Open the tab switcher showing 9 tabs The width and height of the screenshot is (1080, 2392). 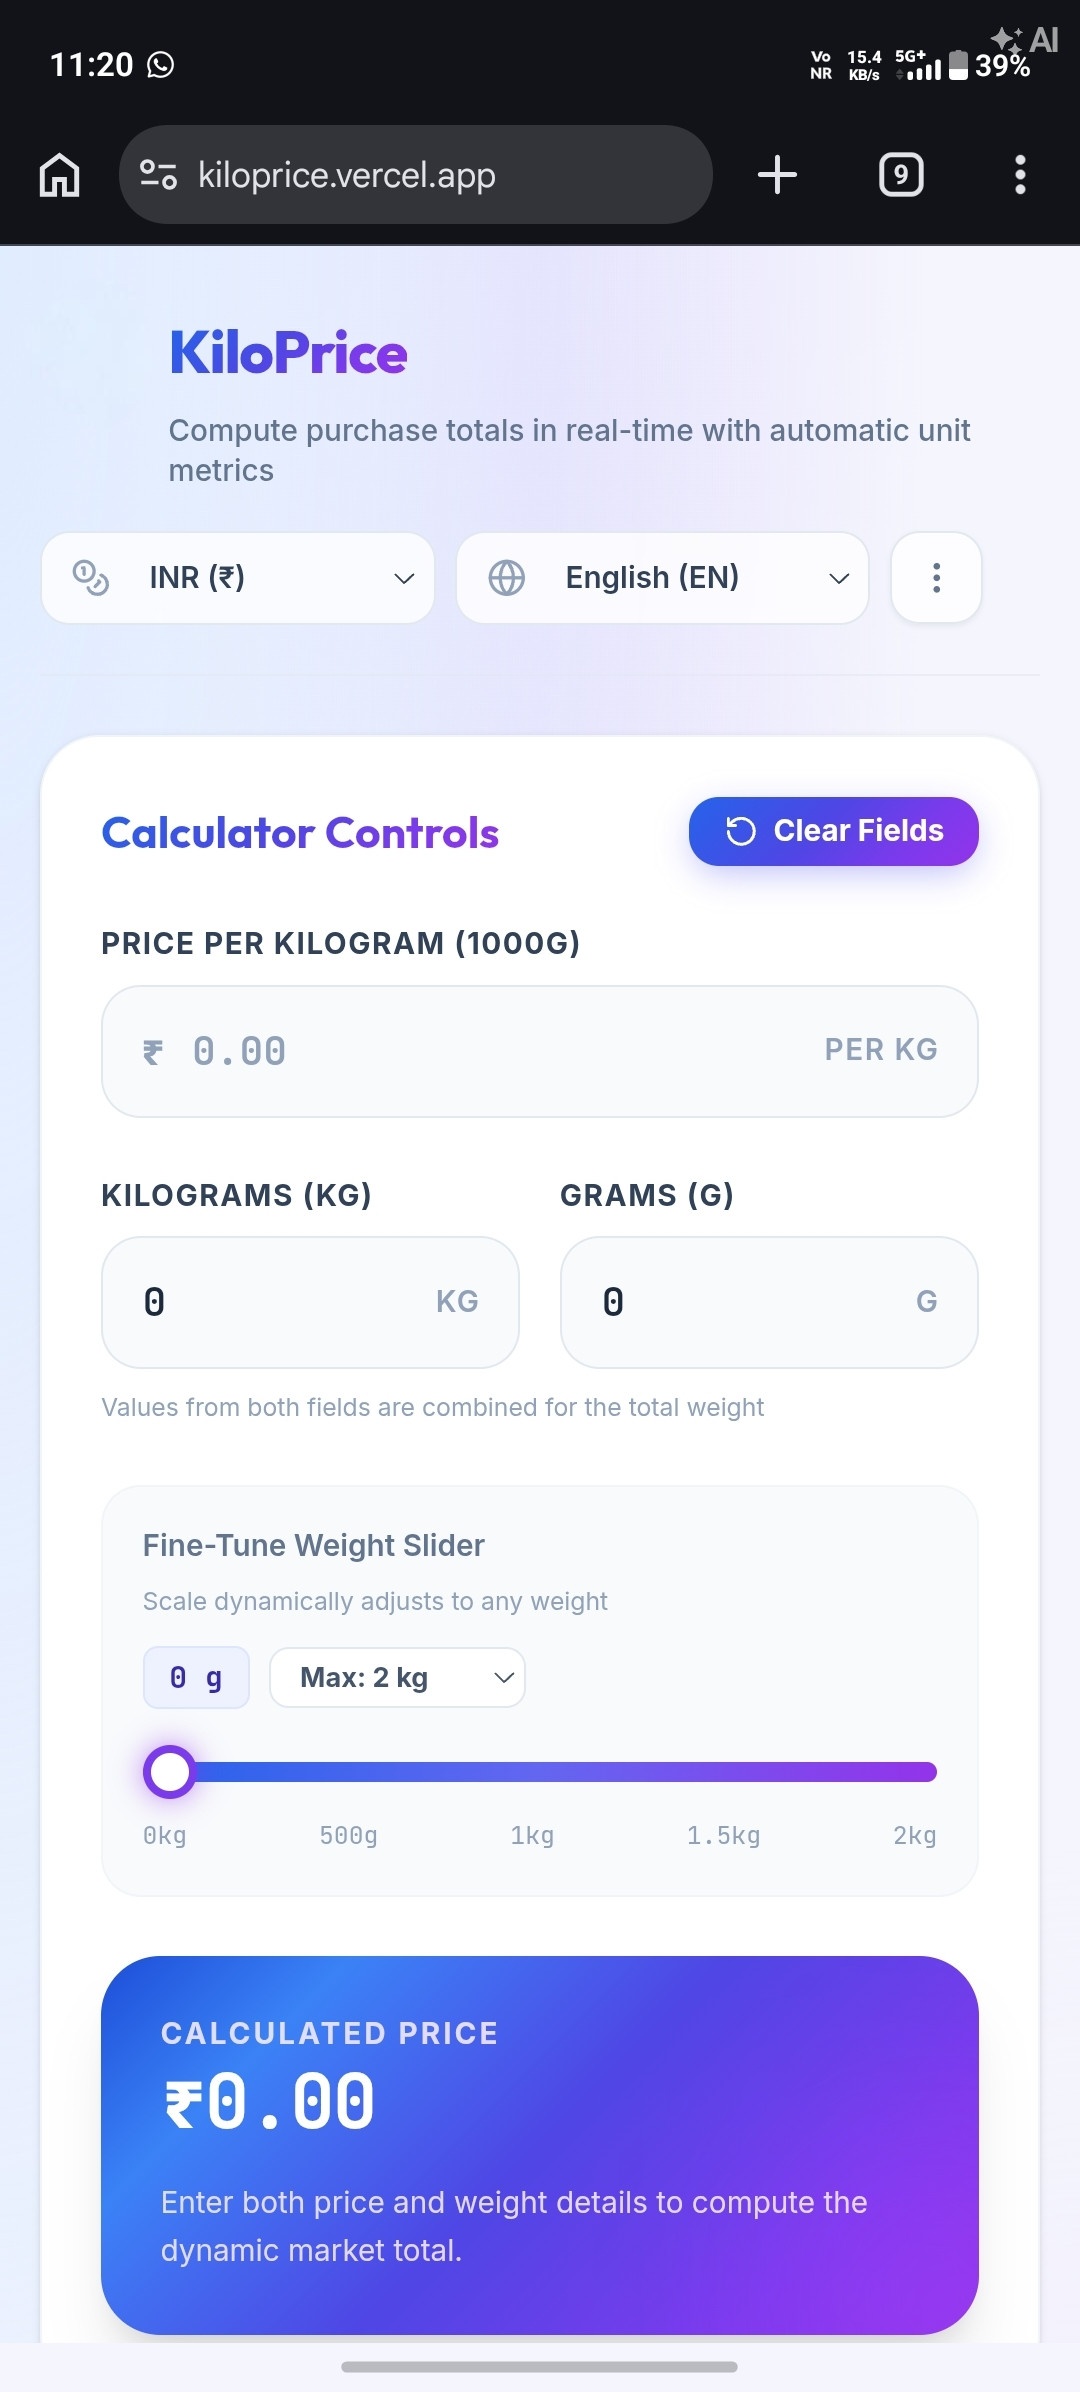click(901, 175)
